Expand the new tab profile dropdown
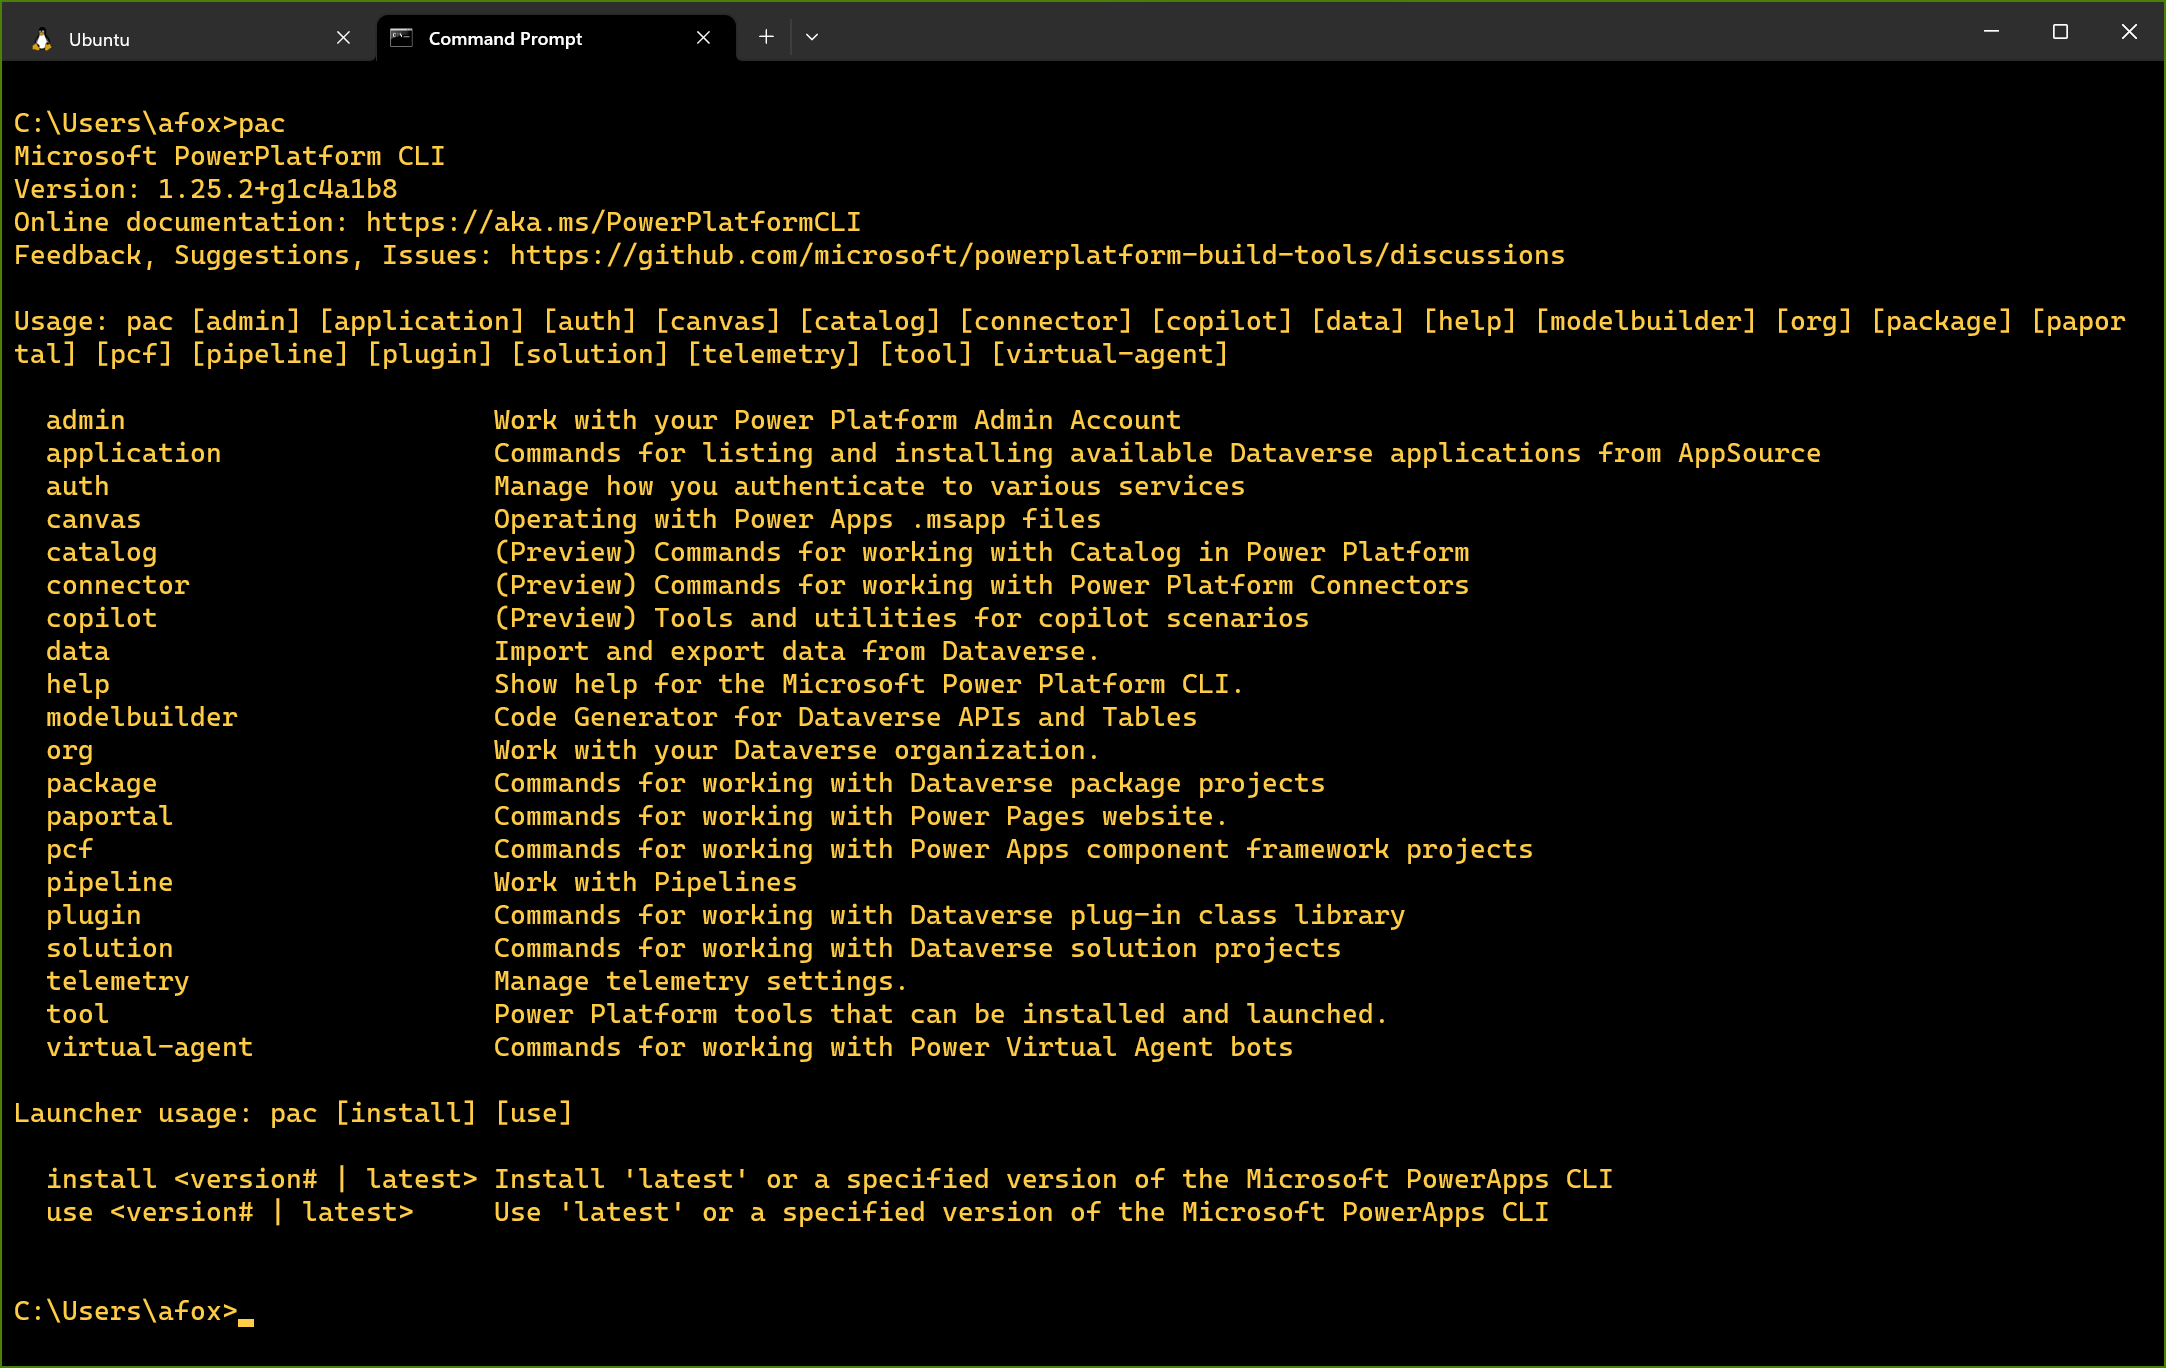 [812, 37]
